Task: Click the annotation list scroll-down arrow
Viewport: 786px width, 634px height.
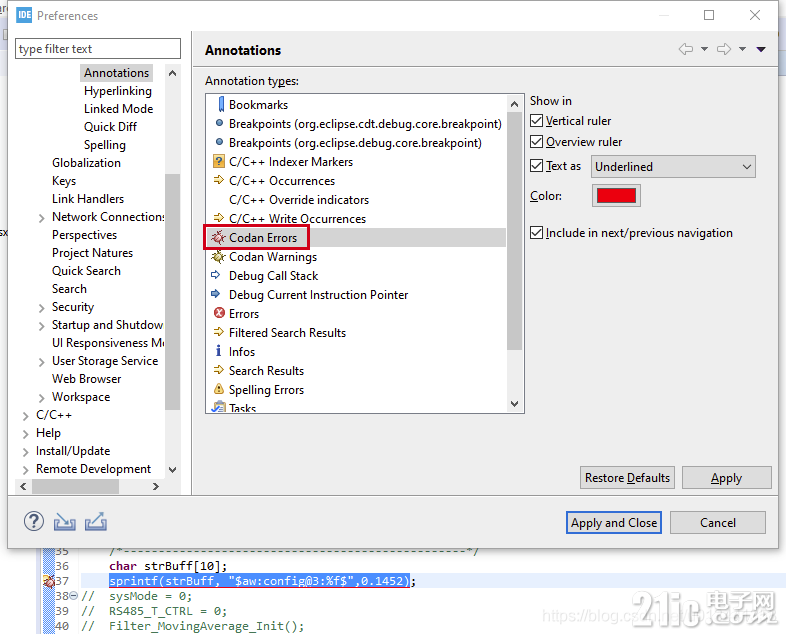Action: 514,404
